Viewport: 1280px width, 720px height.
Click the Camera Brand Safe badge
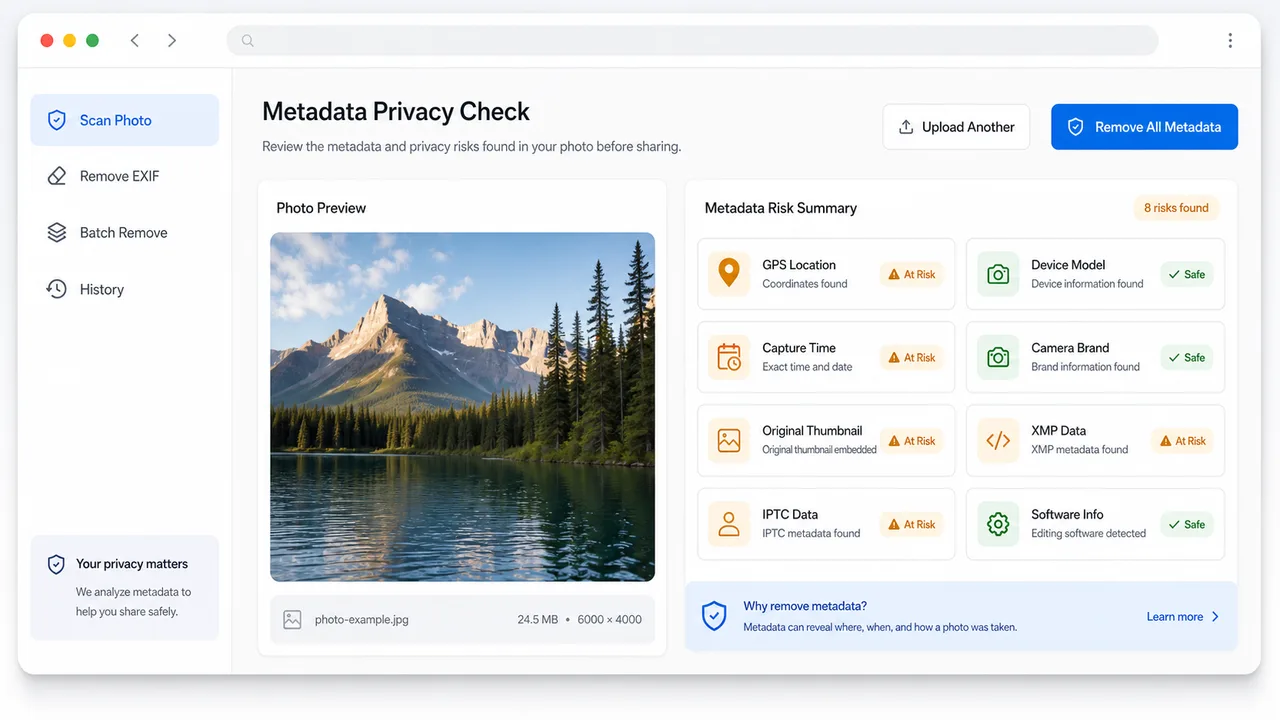click(x=1186, y=357)
